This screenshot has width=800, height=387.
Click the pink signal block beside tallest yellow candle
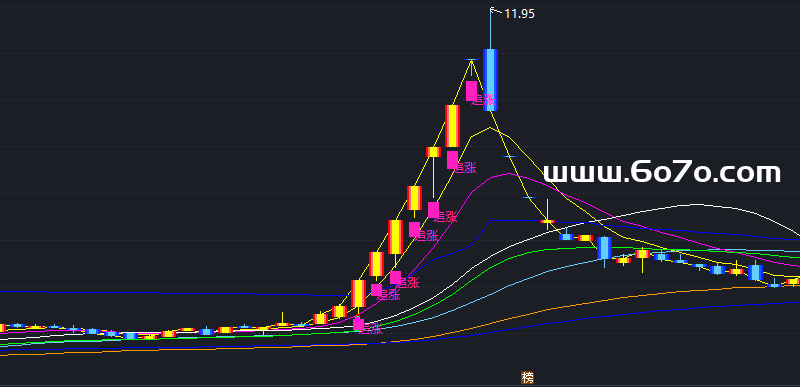click(452, 160)
